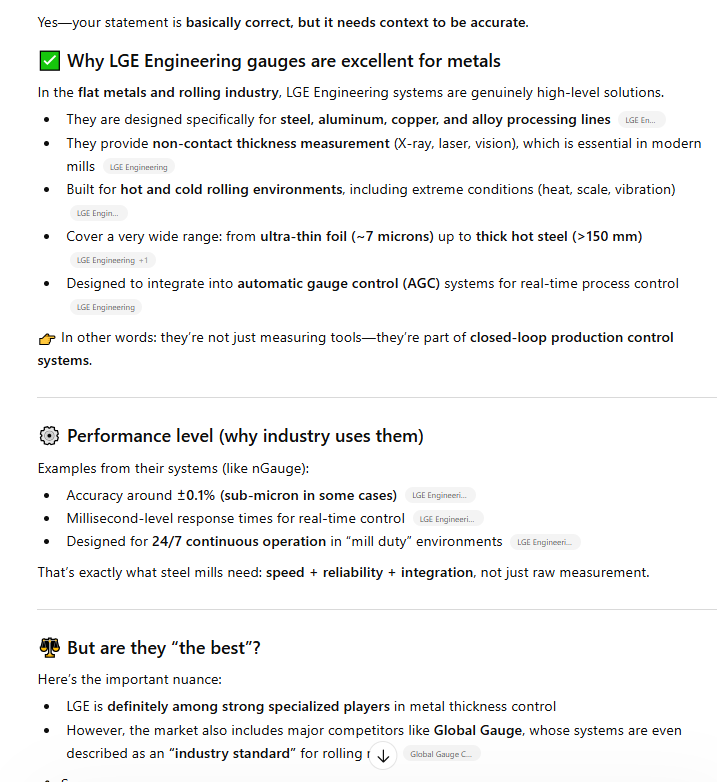The image size is (717, 782).
Task: Open citation beside millisecond-level response times
Action: tap(448, 519)
